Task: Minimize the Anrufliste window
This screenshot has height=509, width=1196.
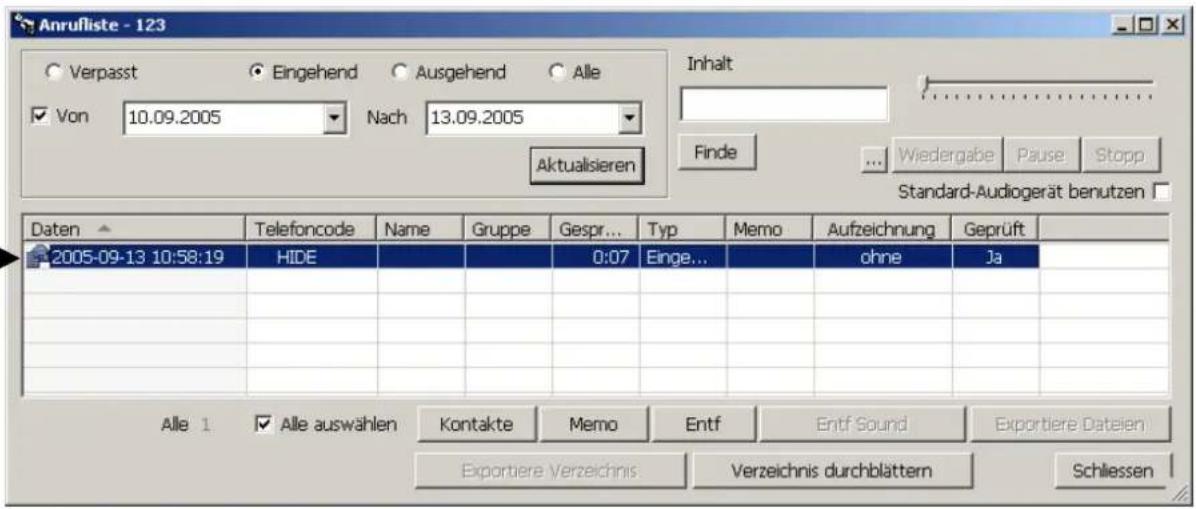Action: coord(1124,25)
